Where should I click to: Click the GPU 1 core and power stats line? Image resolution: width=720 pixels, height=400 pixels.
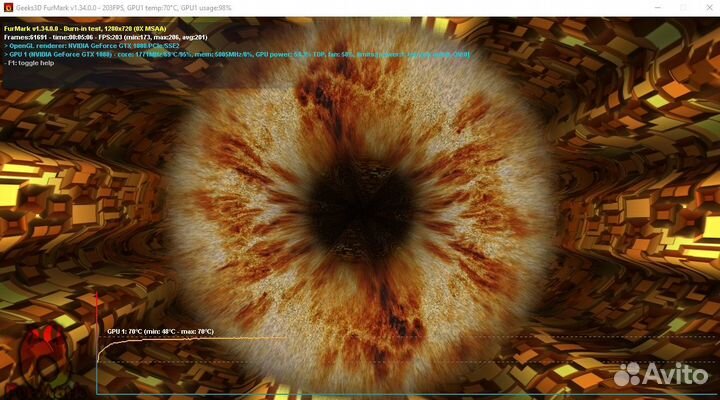coord(200,54)
